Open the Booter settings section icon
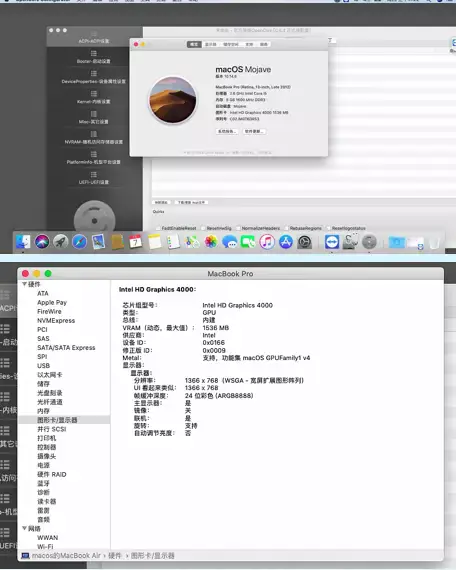 tap(94, 54)
